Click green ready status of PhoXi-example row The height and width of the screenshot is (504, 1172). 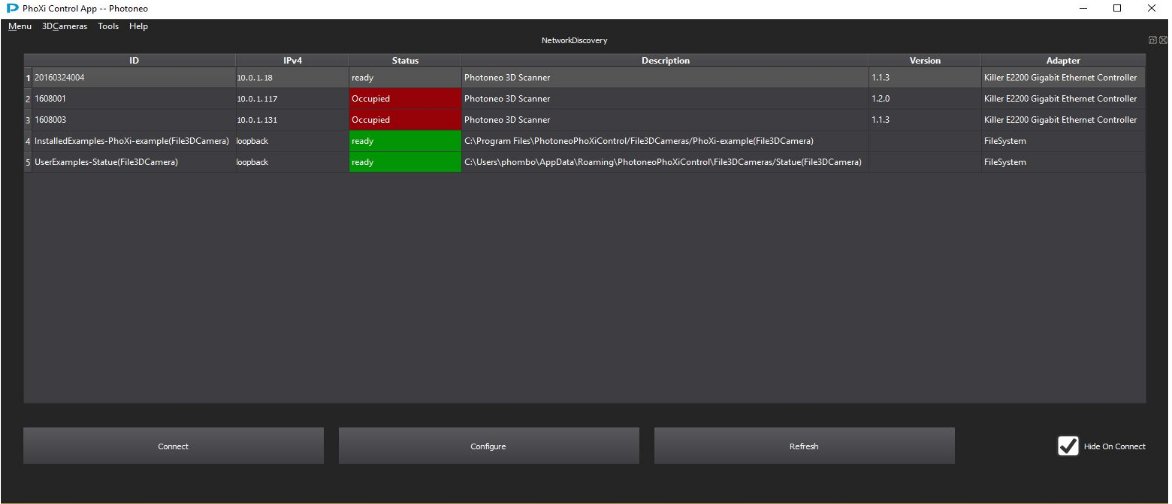(x=405, y=141)
